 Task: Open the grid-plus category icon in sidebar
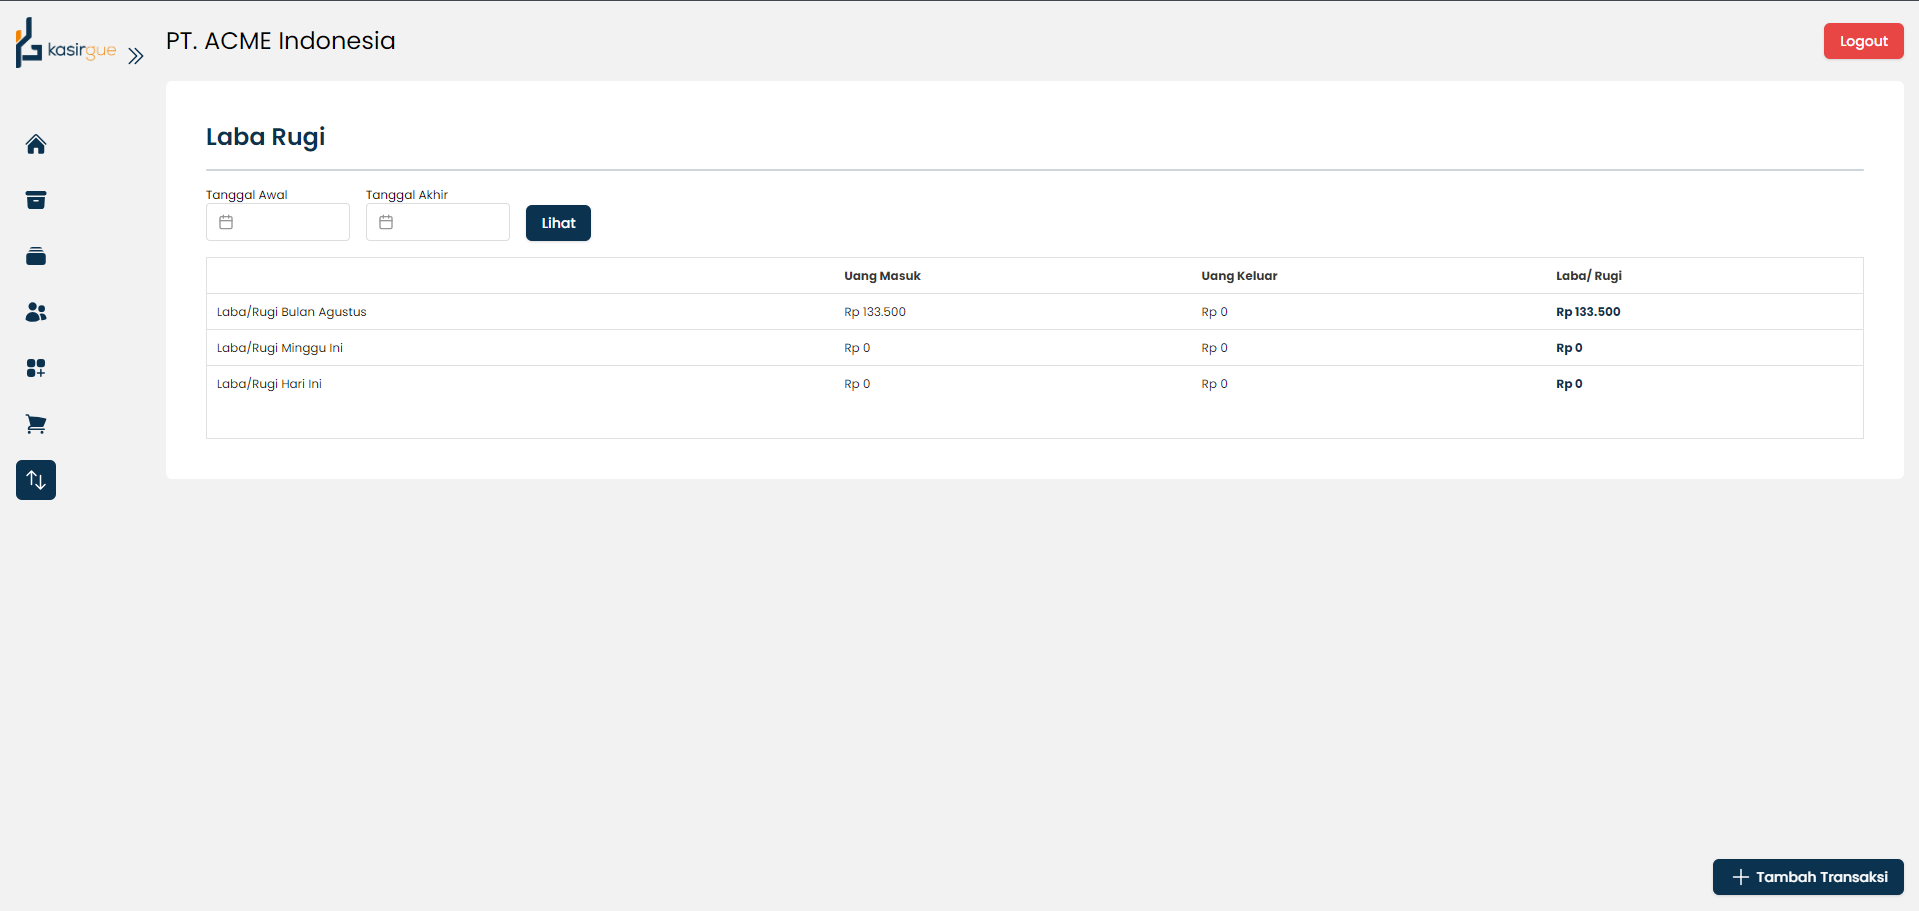tap(36, 368)
